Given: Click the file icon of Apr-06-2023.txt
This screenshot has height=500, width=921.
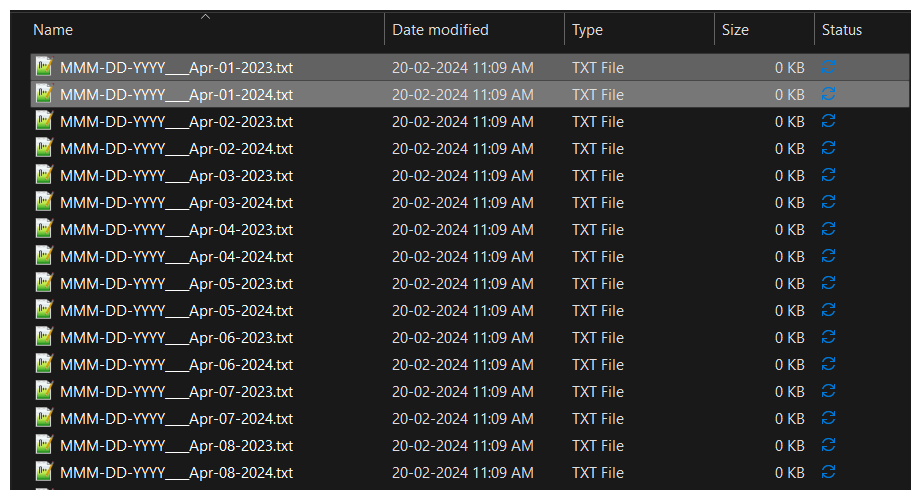Looking at the screenshot, I should pos(44,337).
